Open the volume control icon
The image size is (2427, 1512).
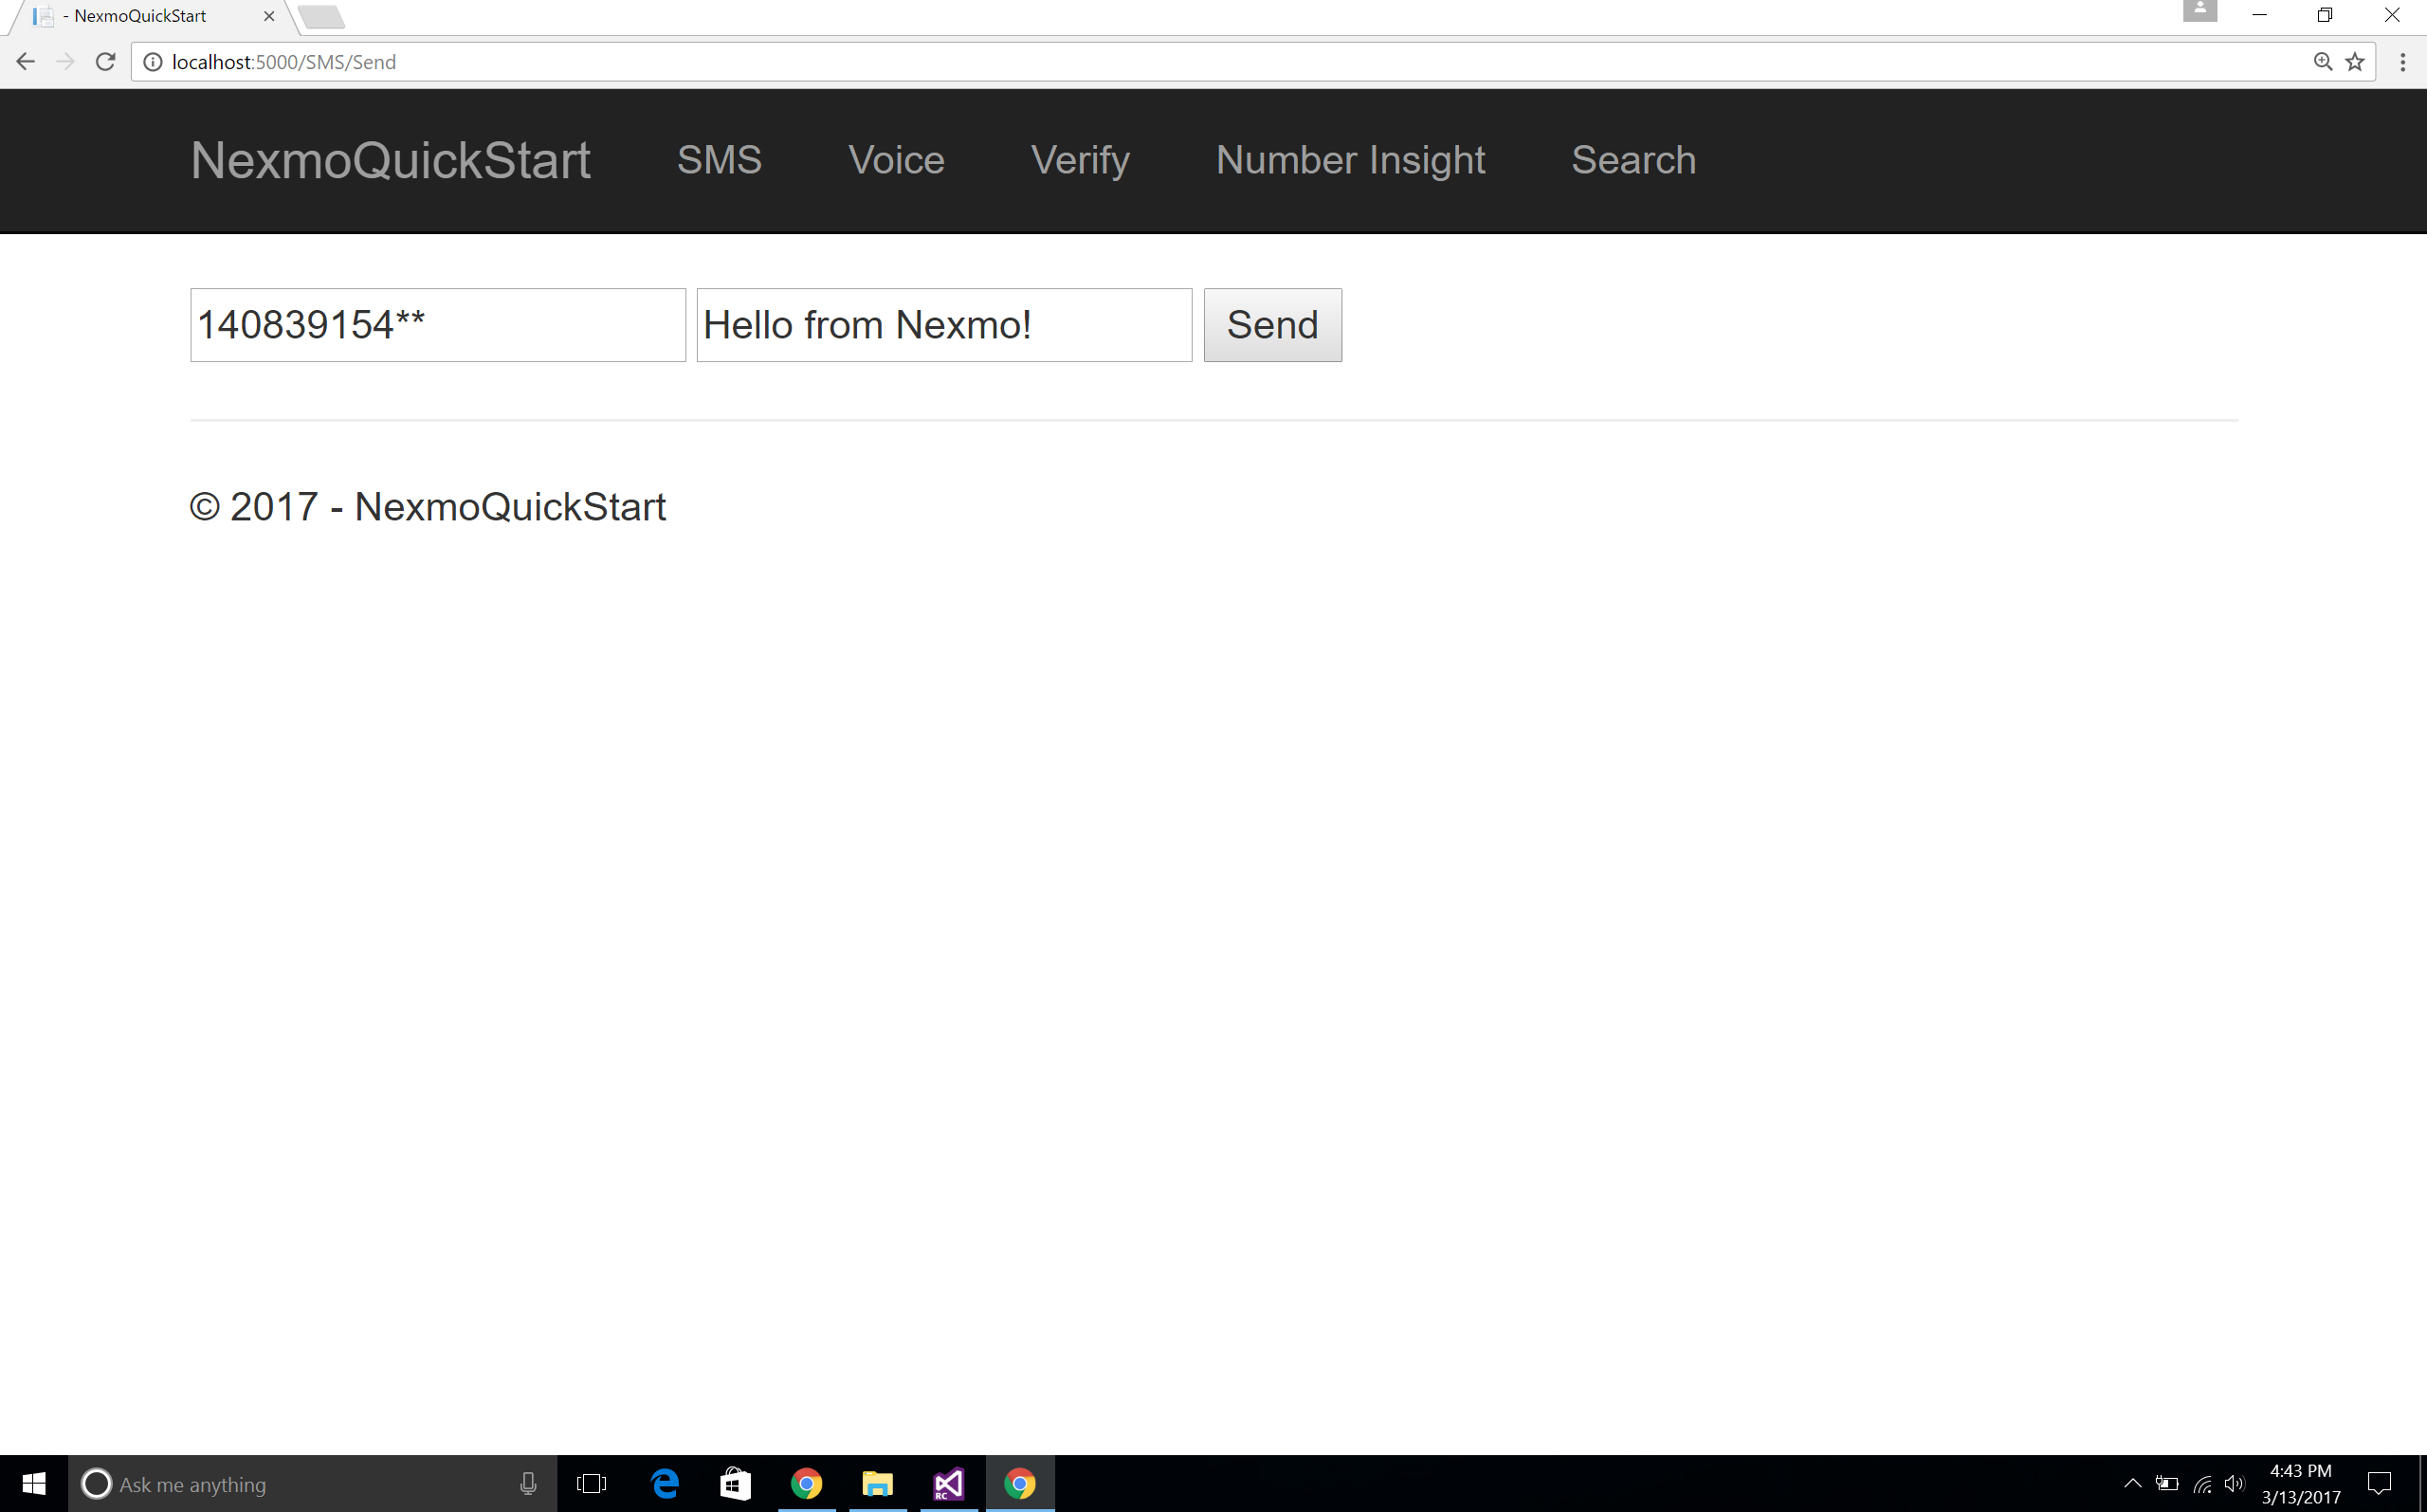(x=2234, y=1484)
